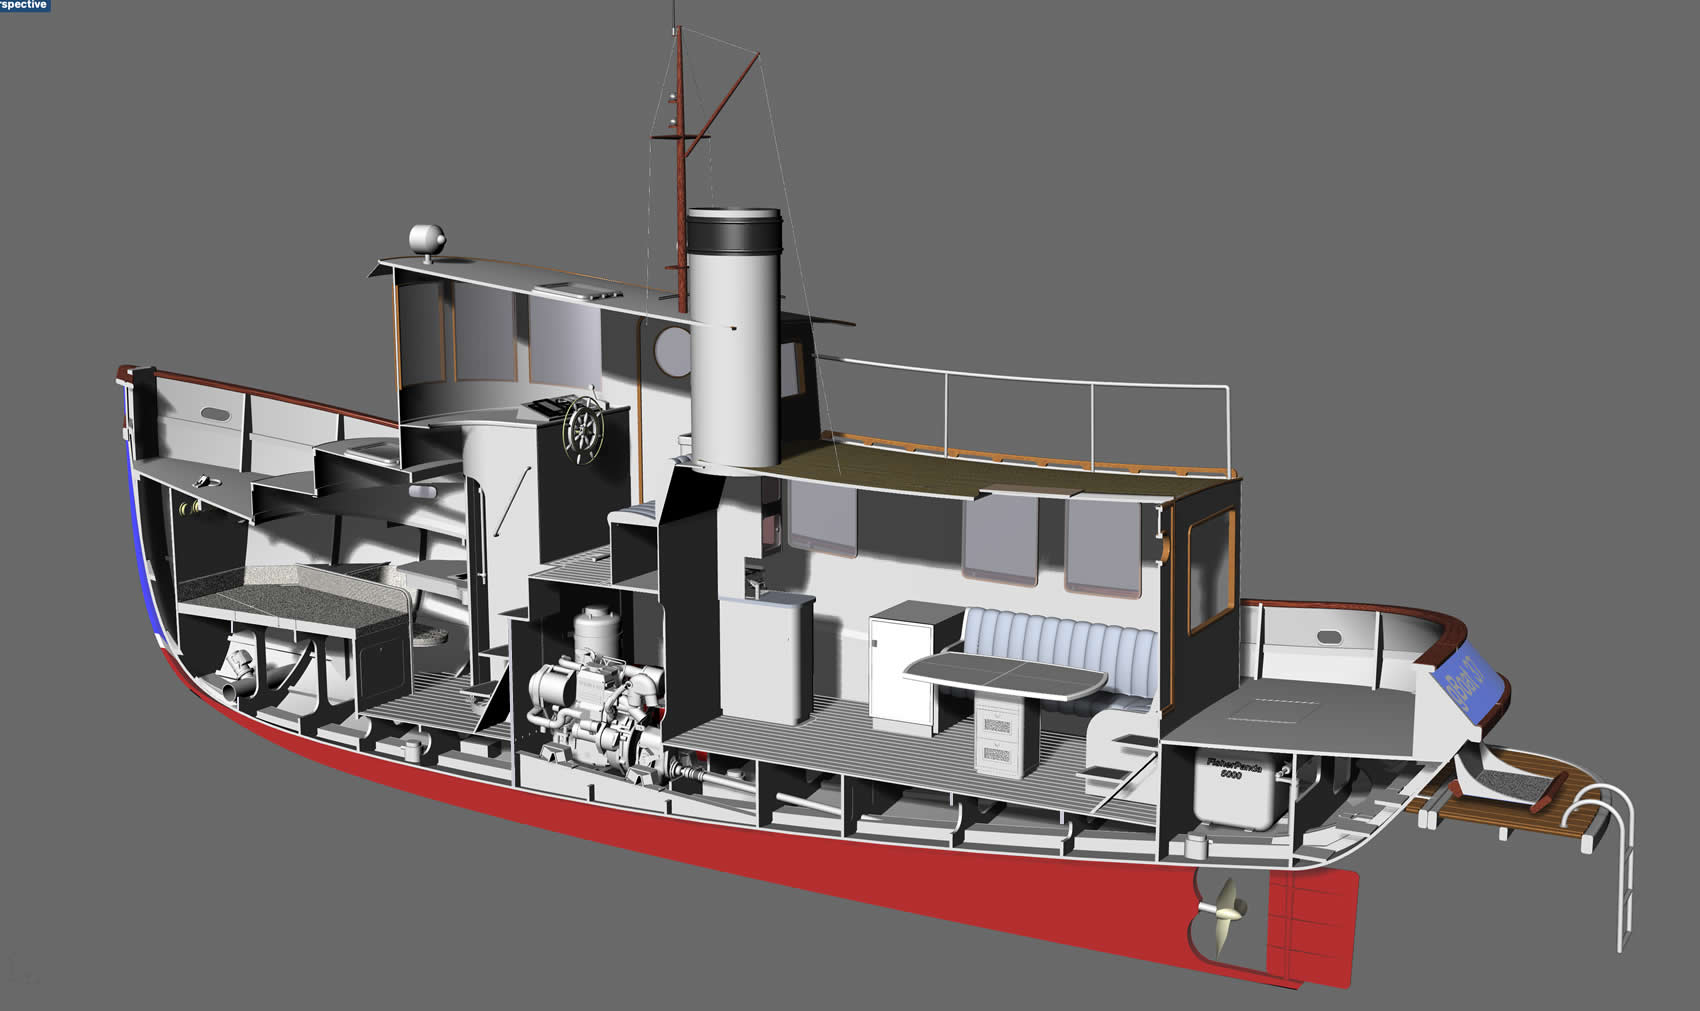Select the oval hawse hole in the bow bulwark
Screen dimensions: 1700x1011
click(214, 414)
